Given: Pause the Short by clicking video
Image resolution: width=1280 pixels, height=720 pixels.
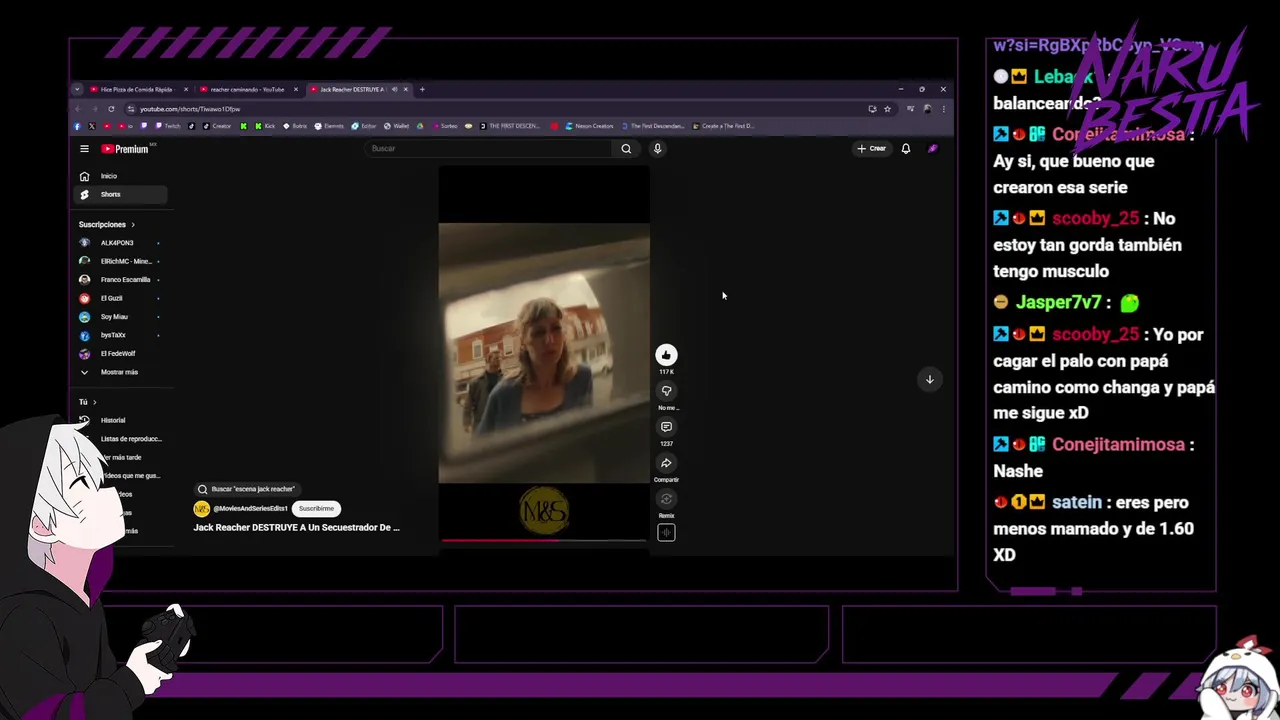Looking at the screenshot, I should pos(544,353).
